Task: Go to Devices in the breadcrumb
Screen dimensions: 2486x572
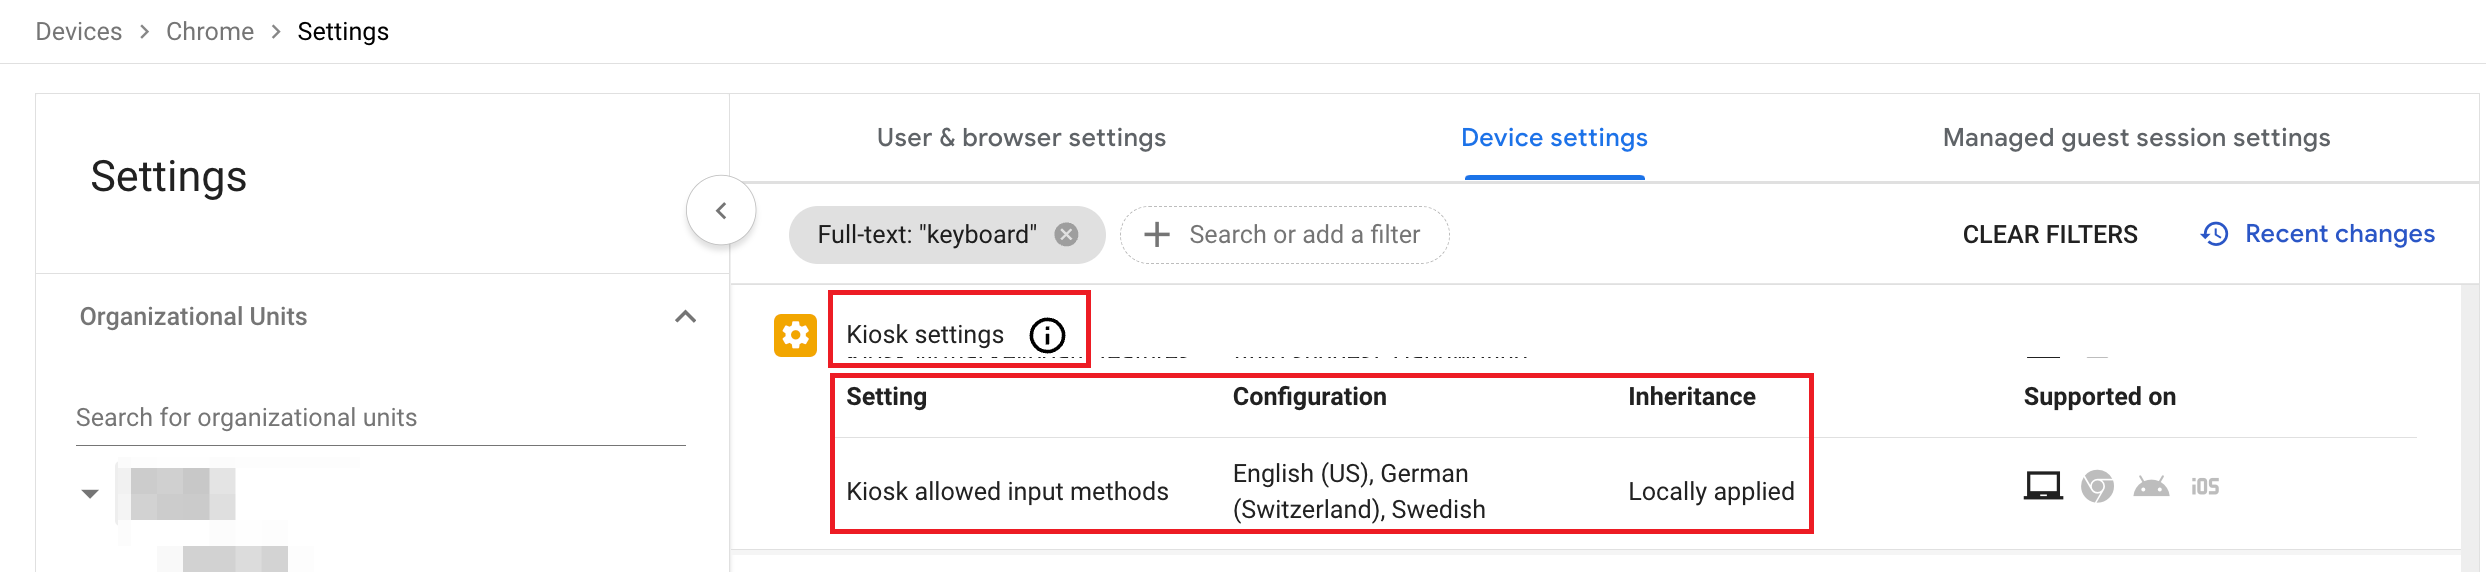Action: point(79,32)
